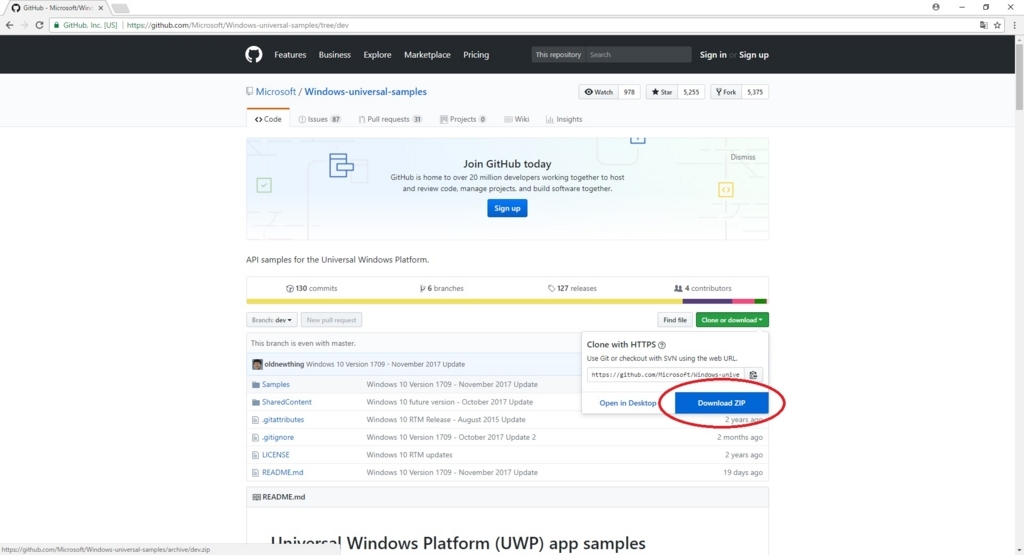Viewport: 1024px width, 555px height.
Task: Click the browser address bar URL
Action: (x=238, y=25)
